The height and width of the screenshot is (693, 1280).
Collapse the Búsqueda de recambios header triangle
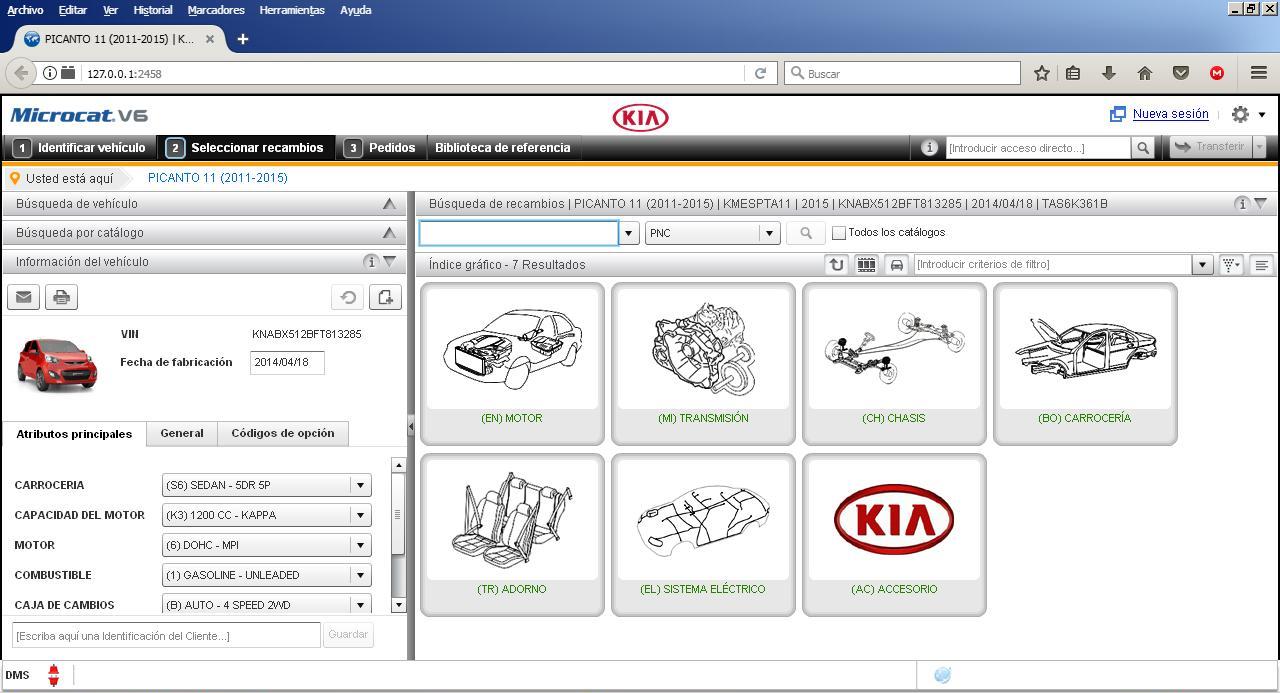coord(1261,204)
